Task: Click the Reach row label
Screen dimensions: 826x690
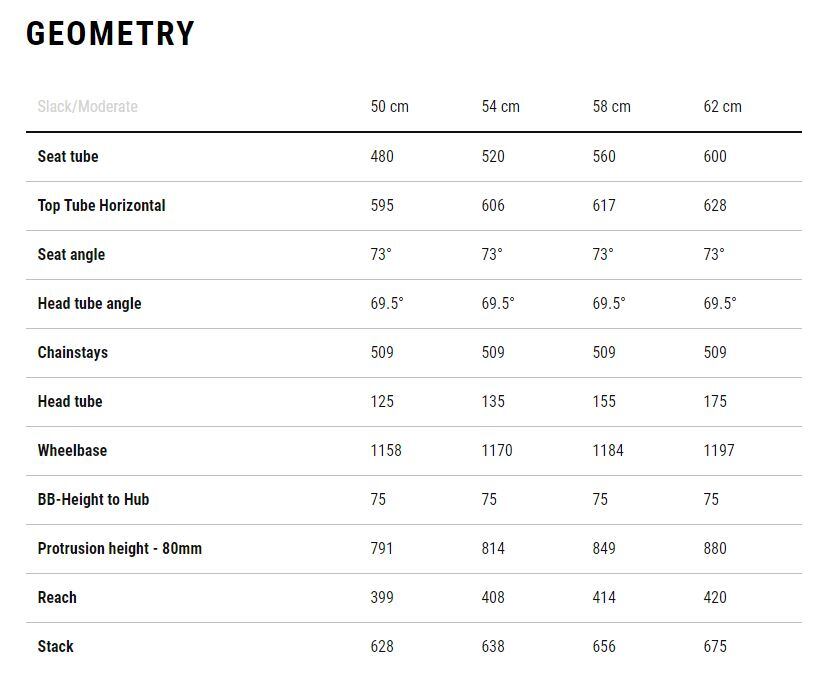Action: click(57, 598)
